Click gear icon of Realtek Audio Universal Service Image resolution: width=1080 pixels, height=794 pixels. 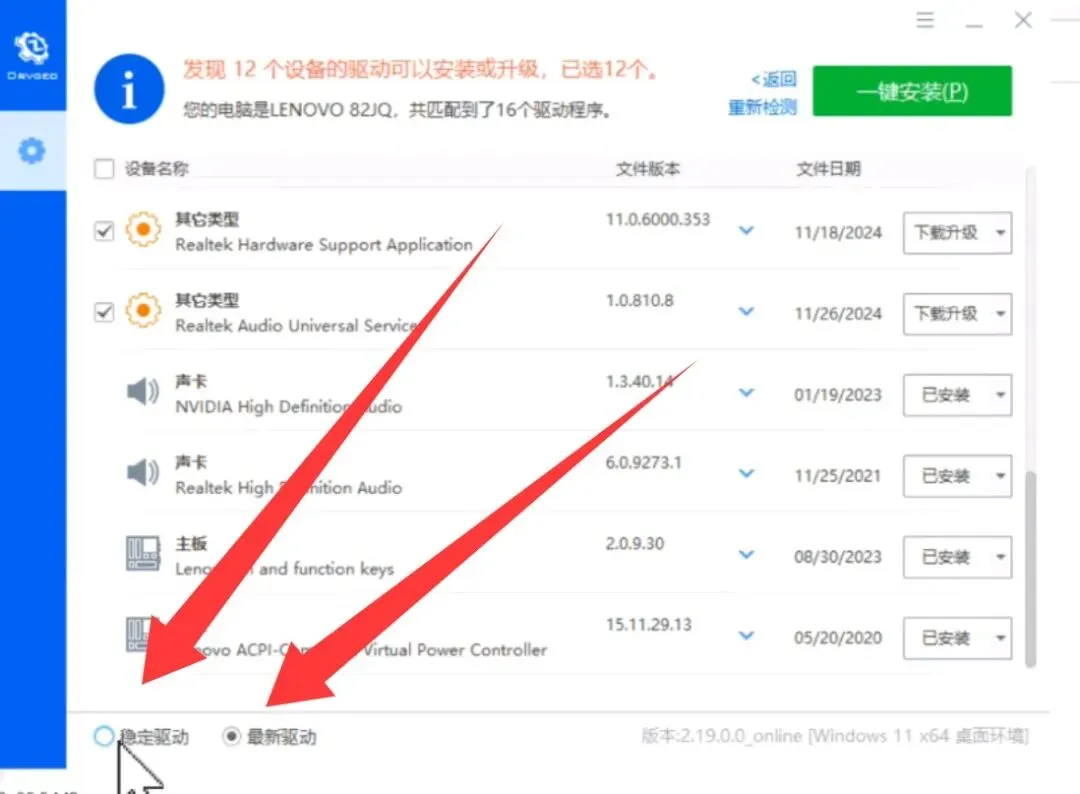[143, 311]
